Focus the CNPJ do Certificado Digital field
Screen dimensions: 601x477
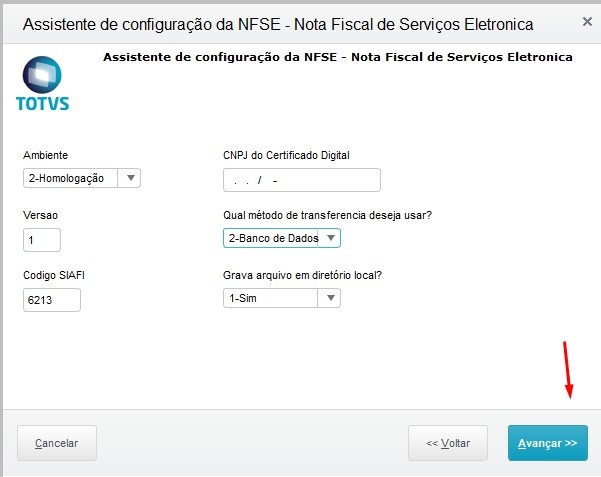301,180
